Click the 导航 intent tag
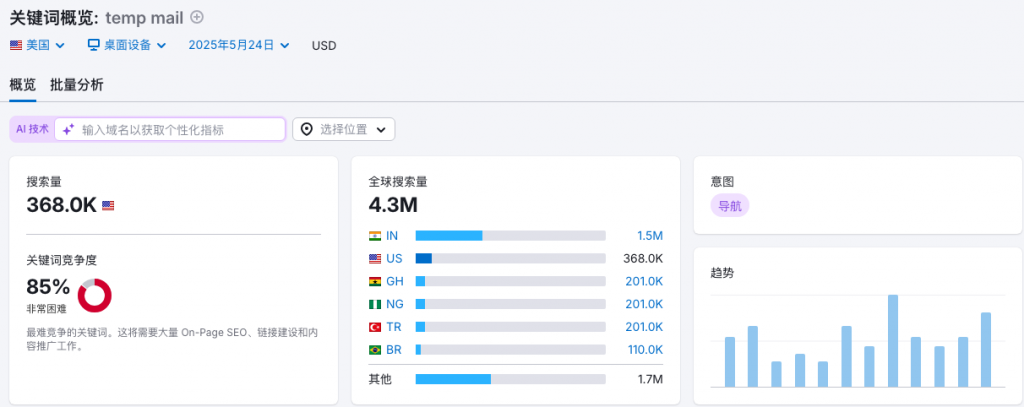The width and height of the screenshot is (1024, 407). (x=729, y=206)
